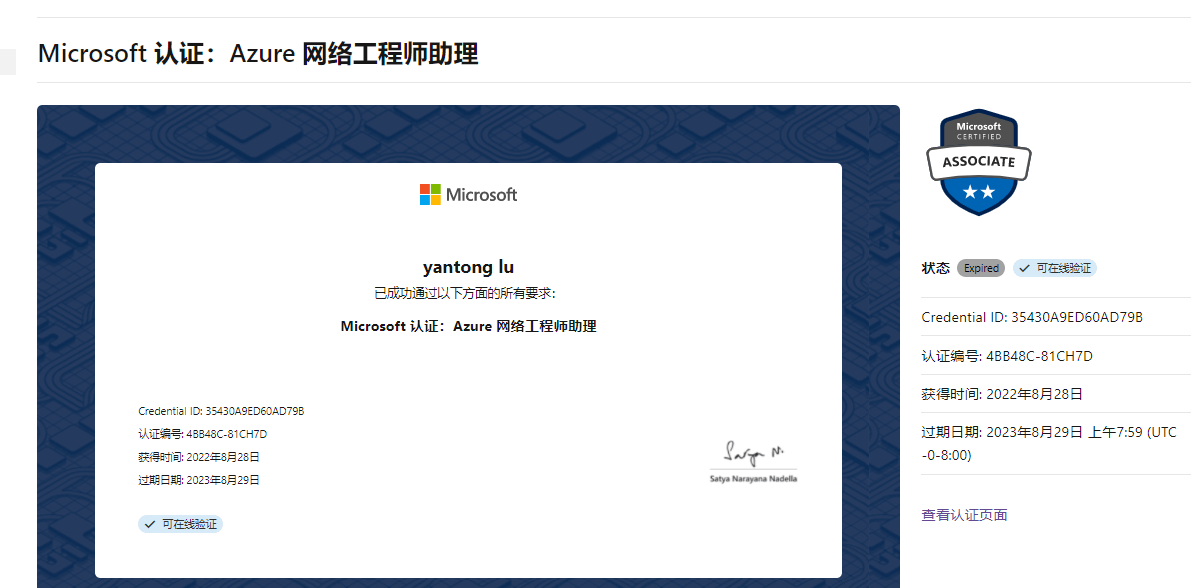Click the certificate heading Azure 网络工程师助理

(468, 326)
